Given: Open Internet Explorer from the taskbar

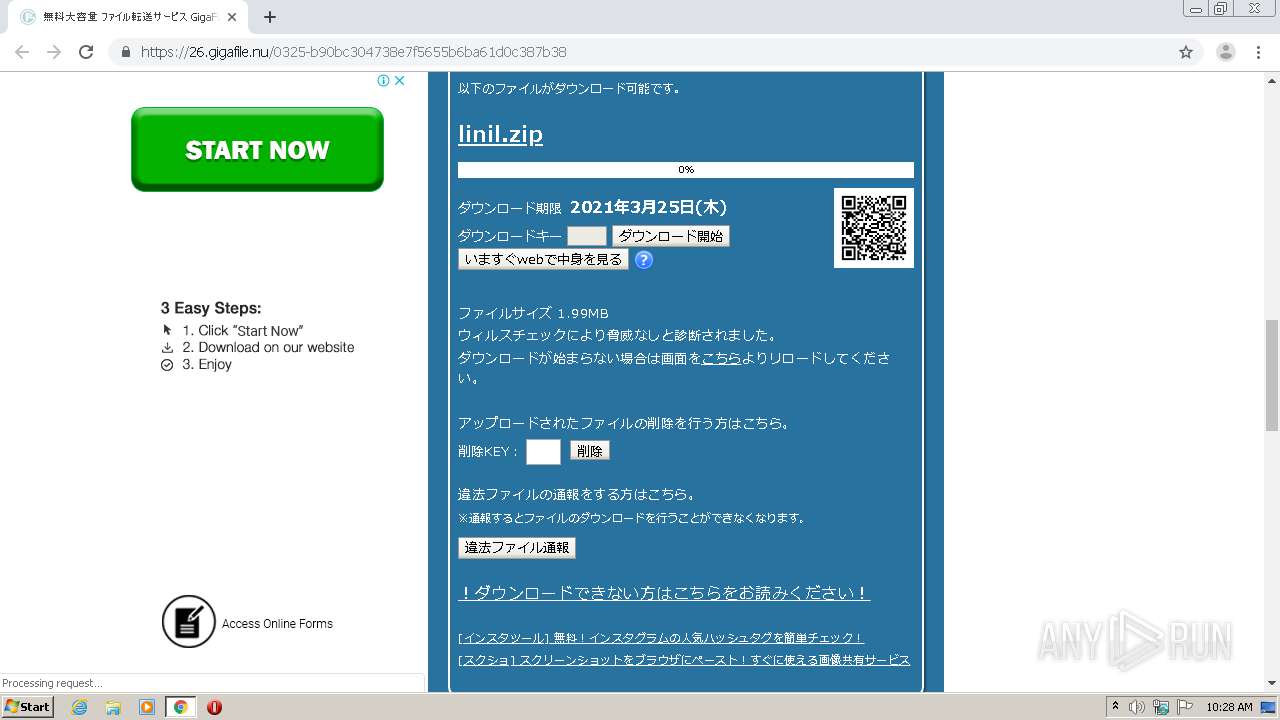Looking at the screenshot, I should point(79,707).
